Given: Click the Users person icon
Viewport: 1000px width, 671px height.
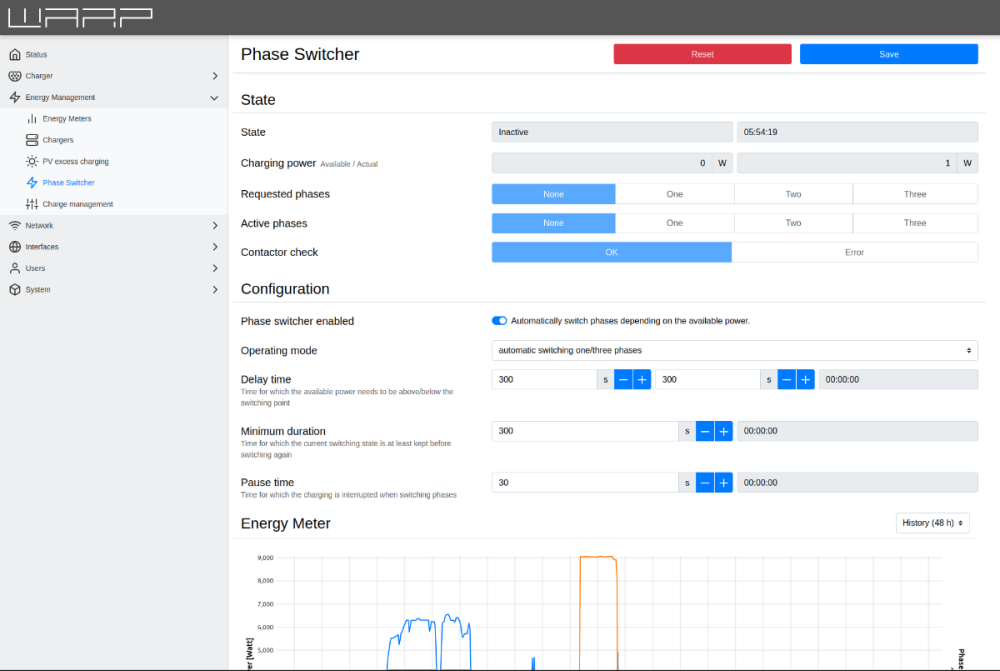Looking at the screenshot, I should tap(15, 268).
